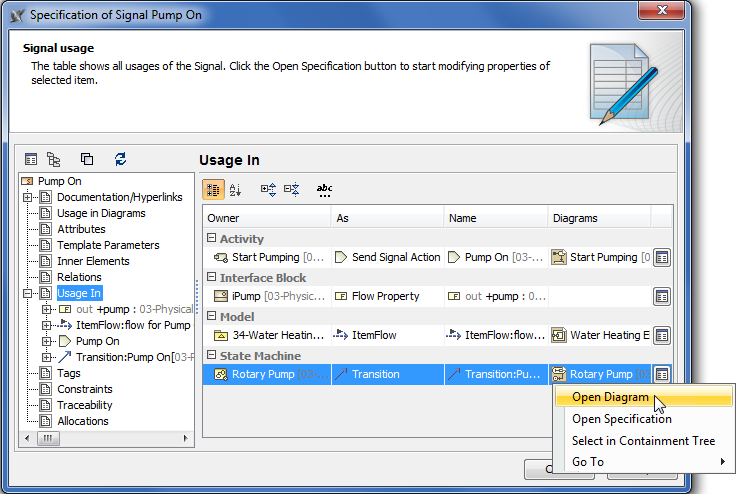Screen dimensions: 736x494
Task: Select Inner Elements tree item
Action: click(93, 261)
